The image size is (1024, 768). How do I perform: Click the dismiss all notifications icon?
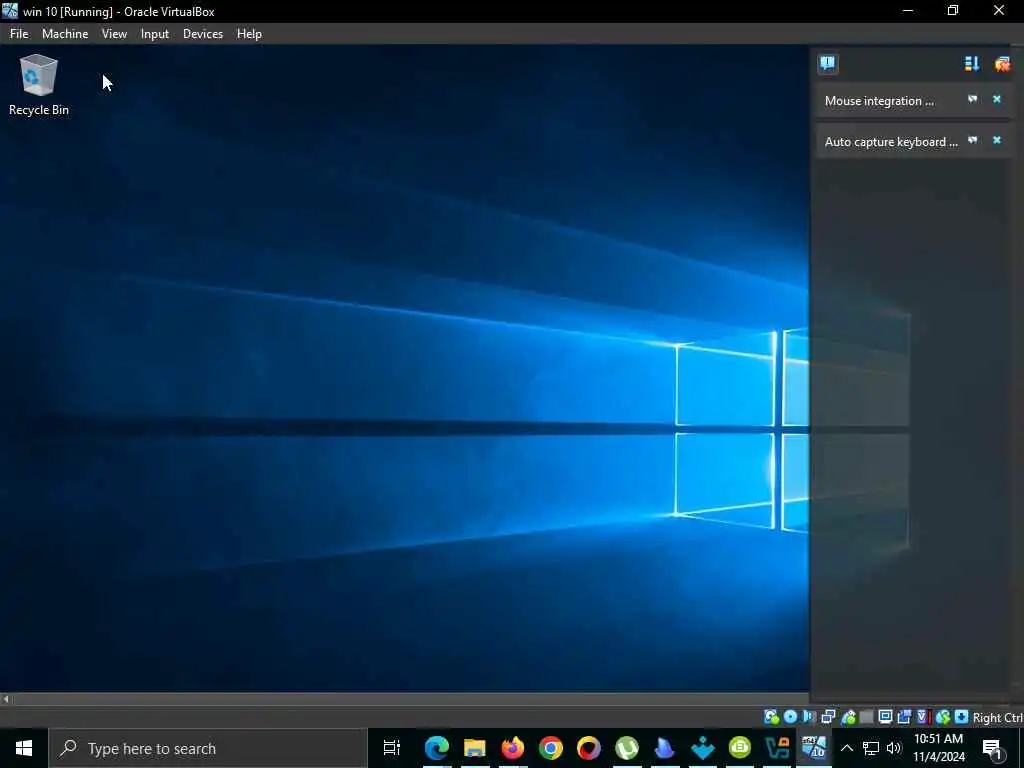(1002, 63)
